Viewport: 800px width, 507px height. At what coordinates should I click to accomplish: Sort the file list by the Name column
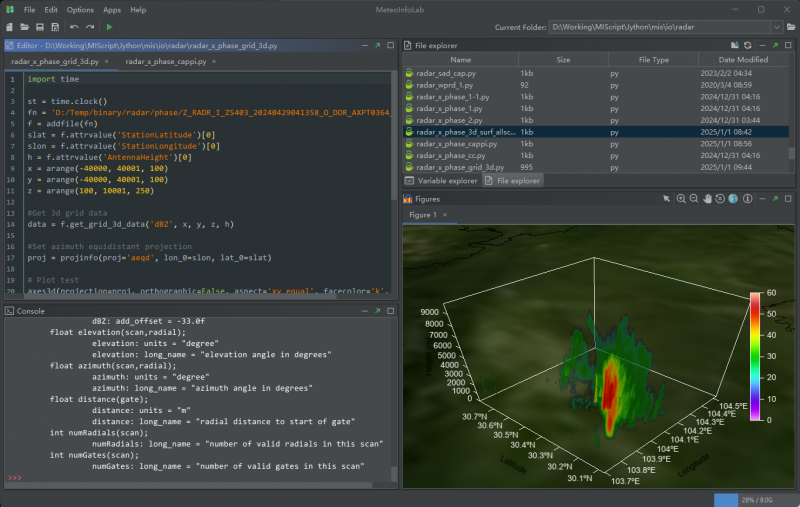coord(460,60)
